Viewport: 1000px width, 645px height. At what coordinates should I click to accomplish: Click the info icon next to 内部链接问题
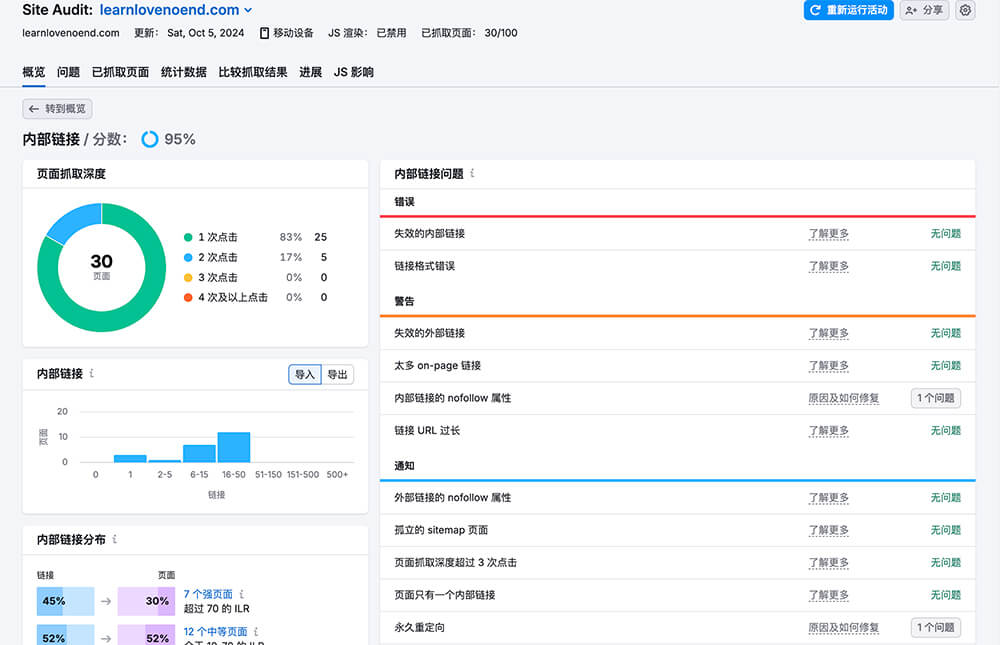472,174
